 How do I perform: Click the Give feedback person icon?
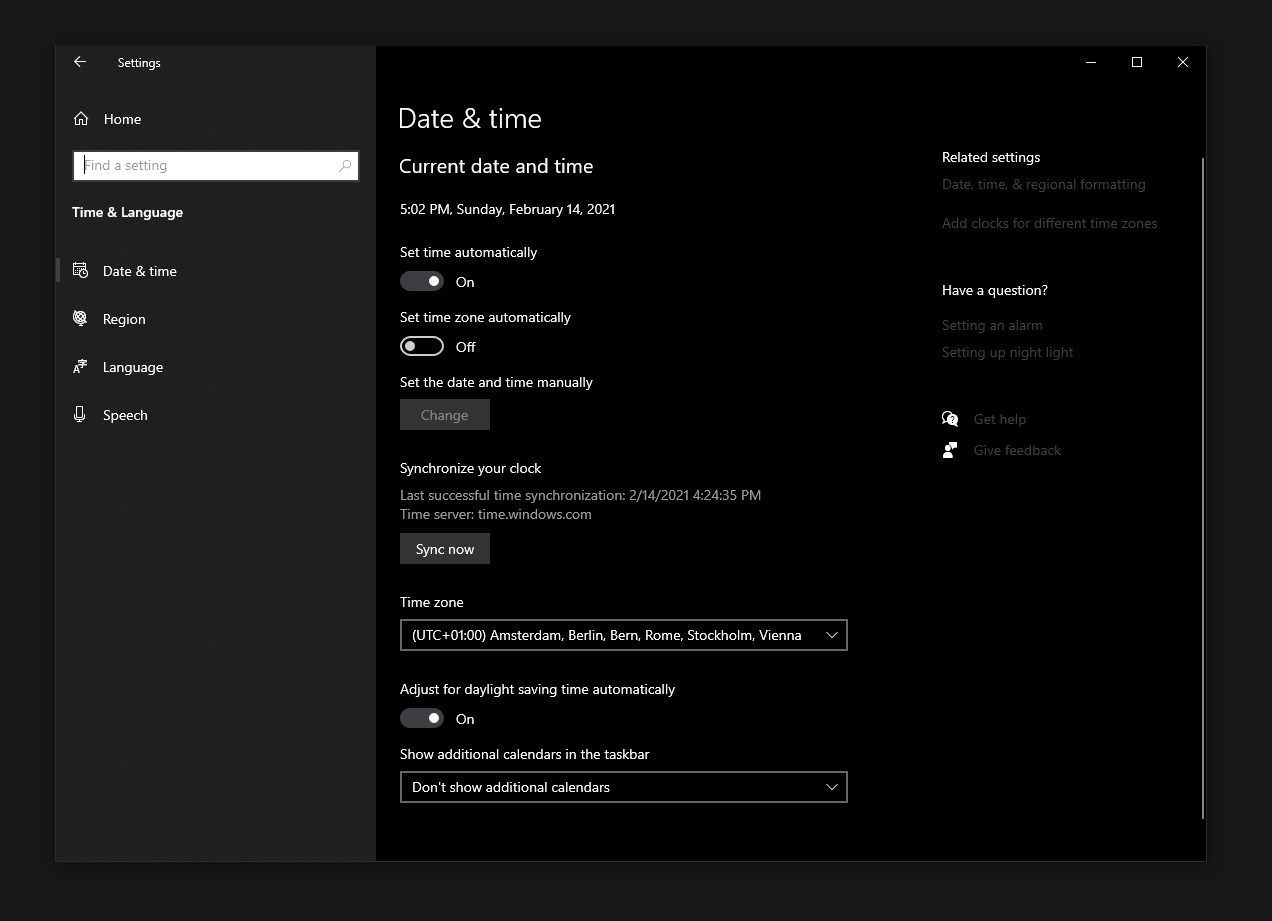pos(950,450)
